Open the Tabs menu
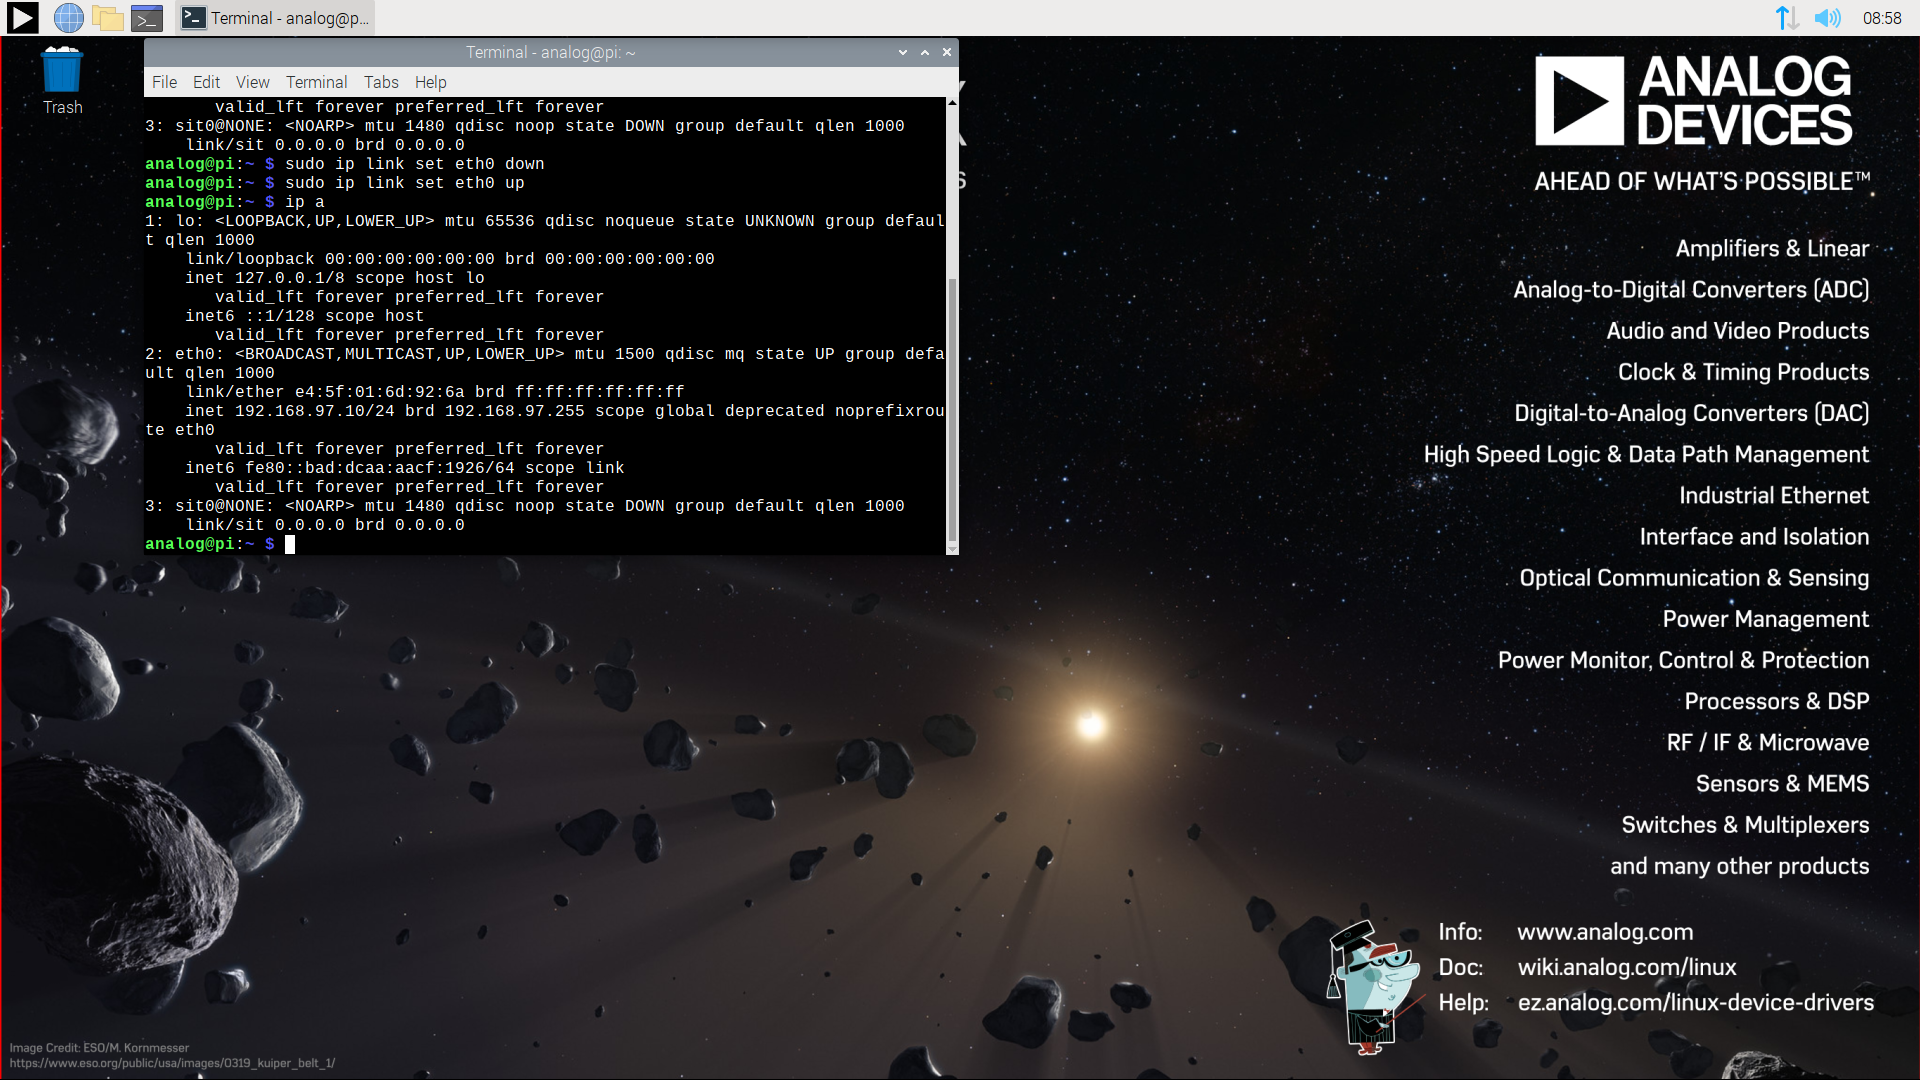Screen dimensions: 1920x1080 pyautogui.click(x=380, y=82)
